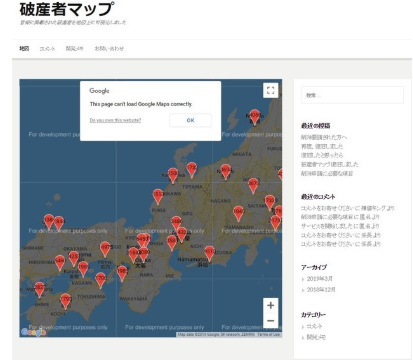413x360 pixels.
Task: Open the 2019年3月 archive entry
Action: (319, 279)
